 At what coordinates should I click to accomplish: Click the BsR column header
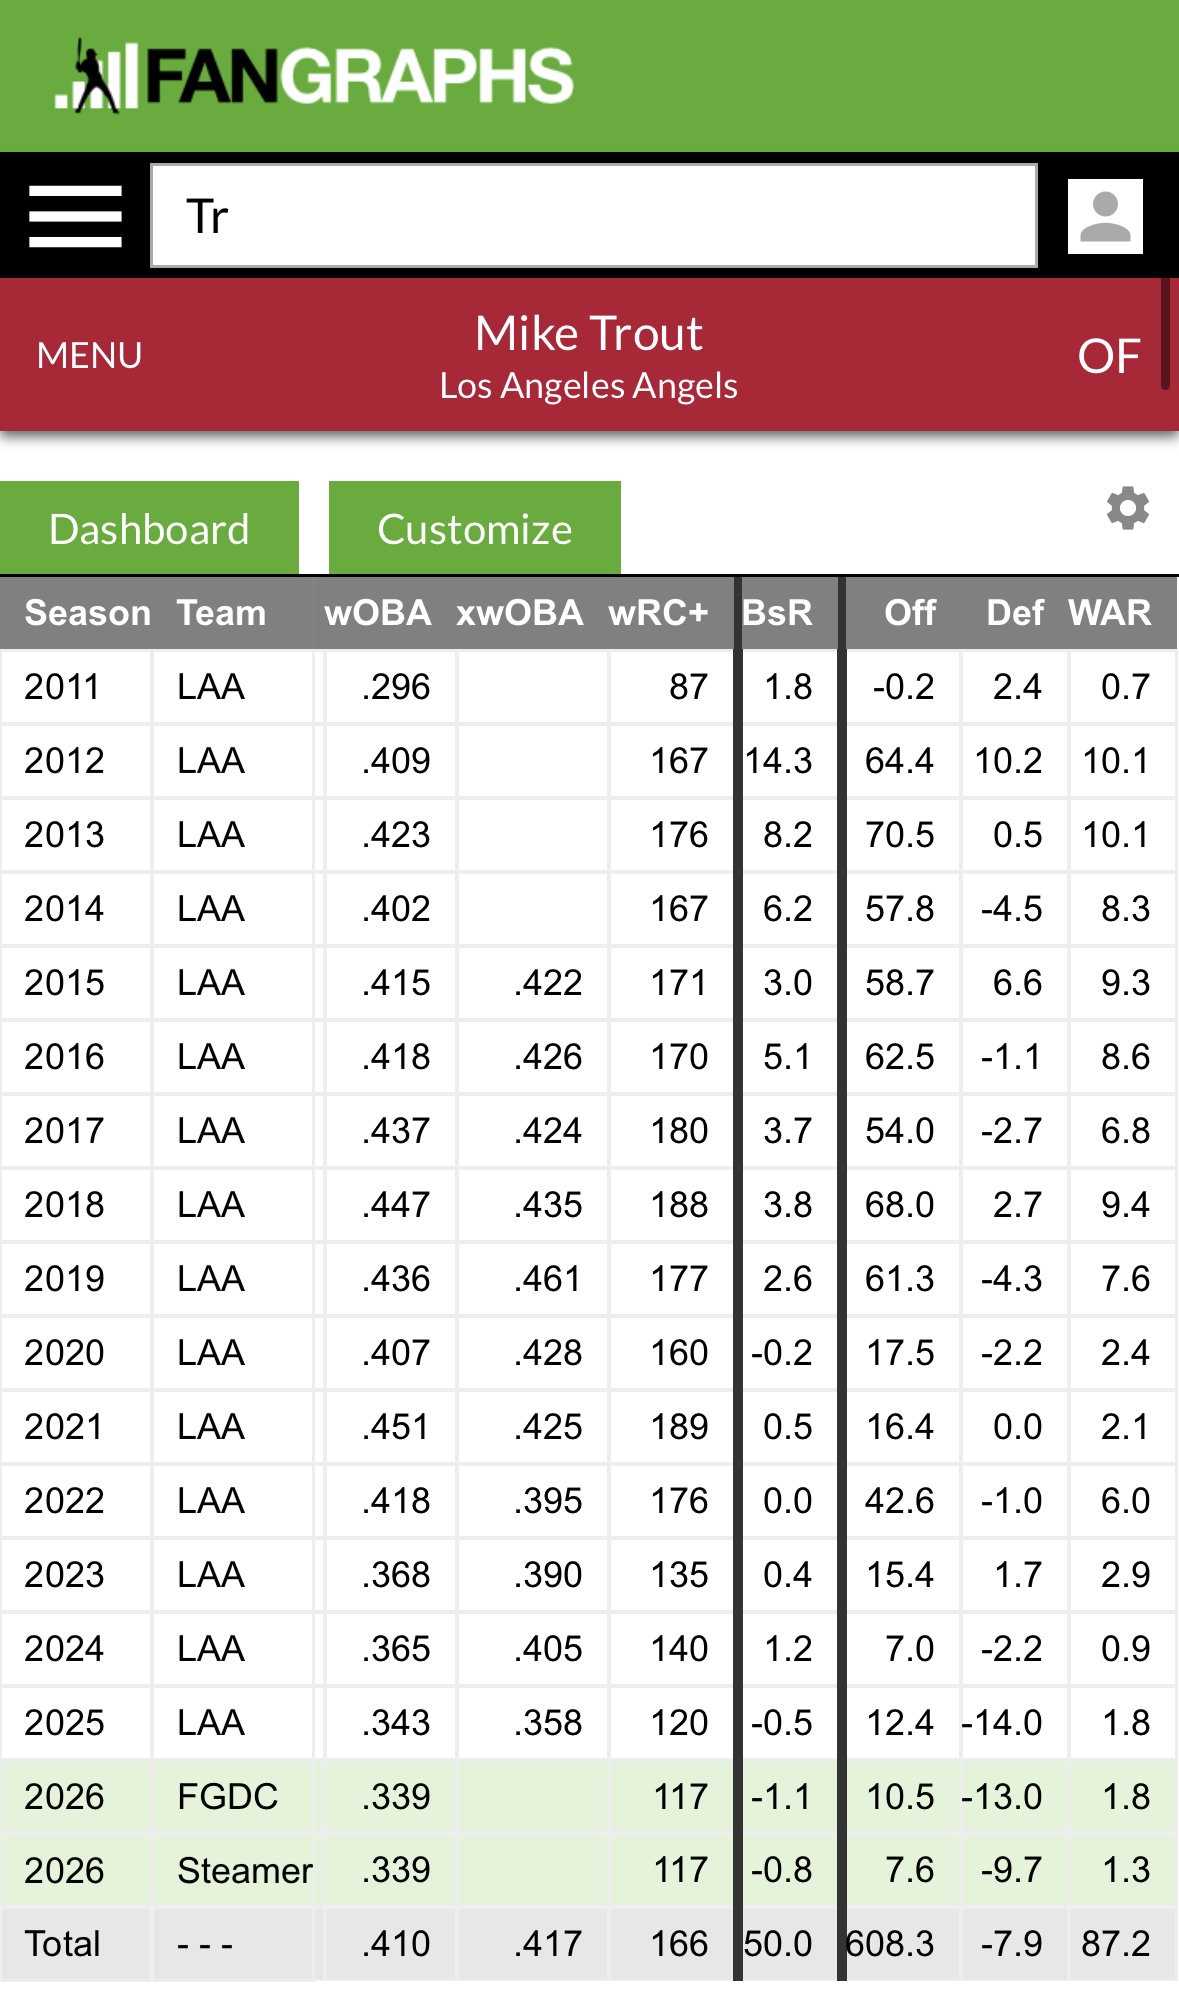pos(777,612)
